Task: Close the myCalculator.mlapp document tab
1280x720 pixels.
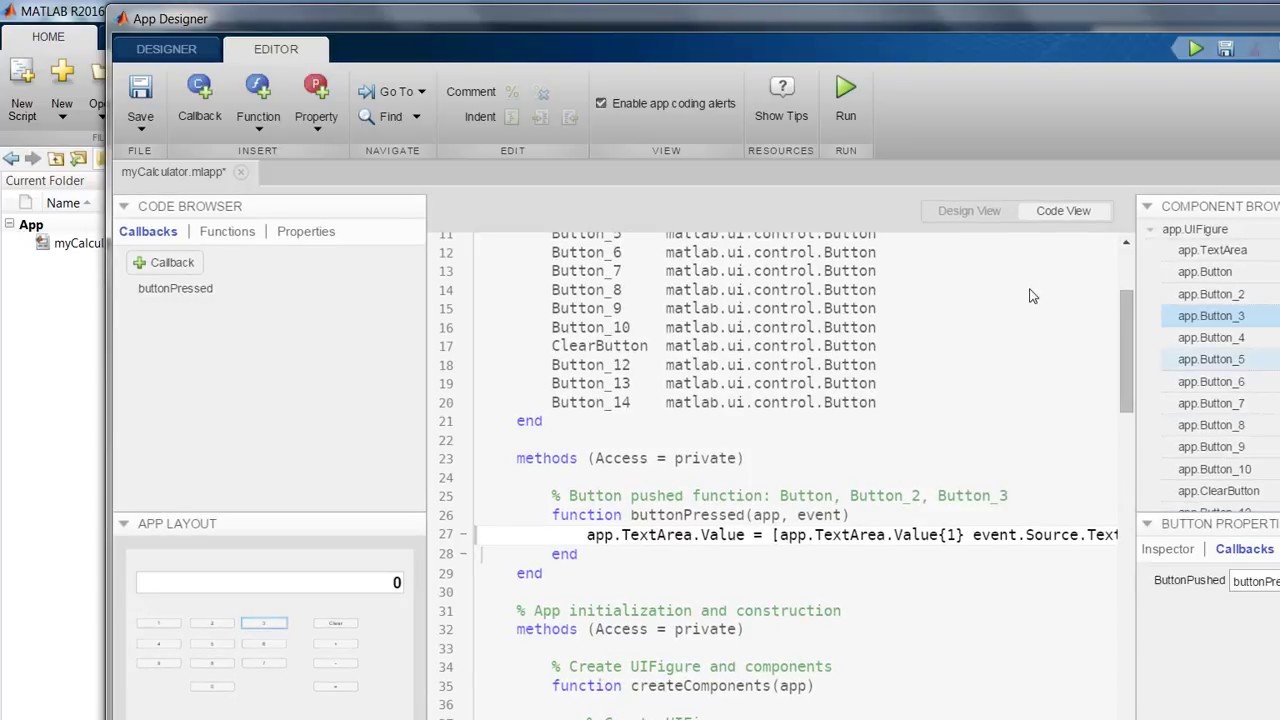Action: tap(240, 172)
